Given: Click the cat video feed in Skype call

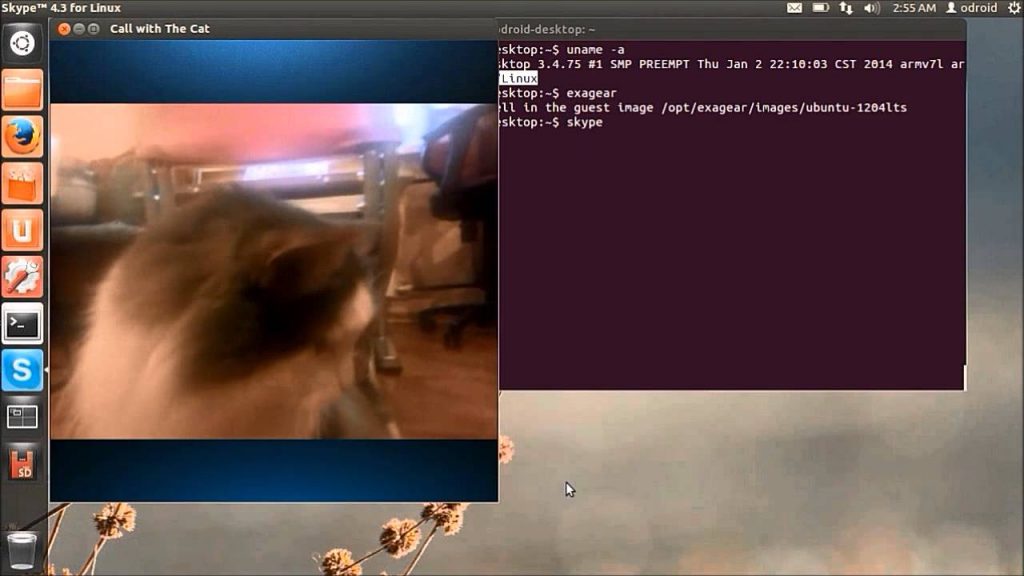Looking at the screenshot, I should pos(274,271).
